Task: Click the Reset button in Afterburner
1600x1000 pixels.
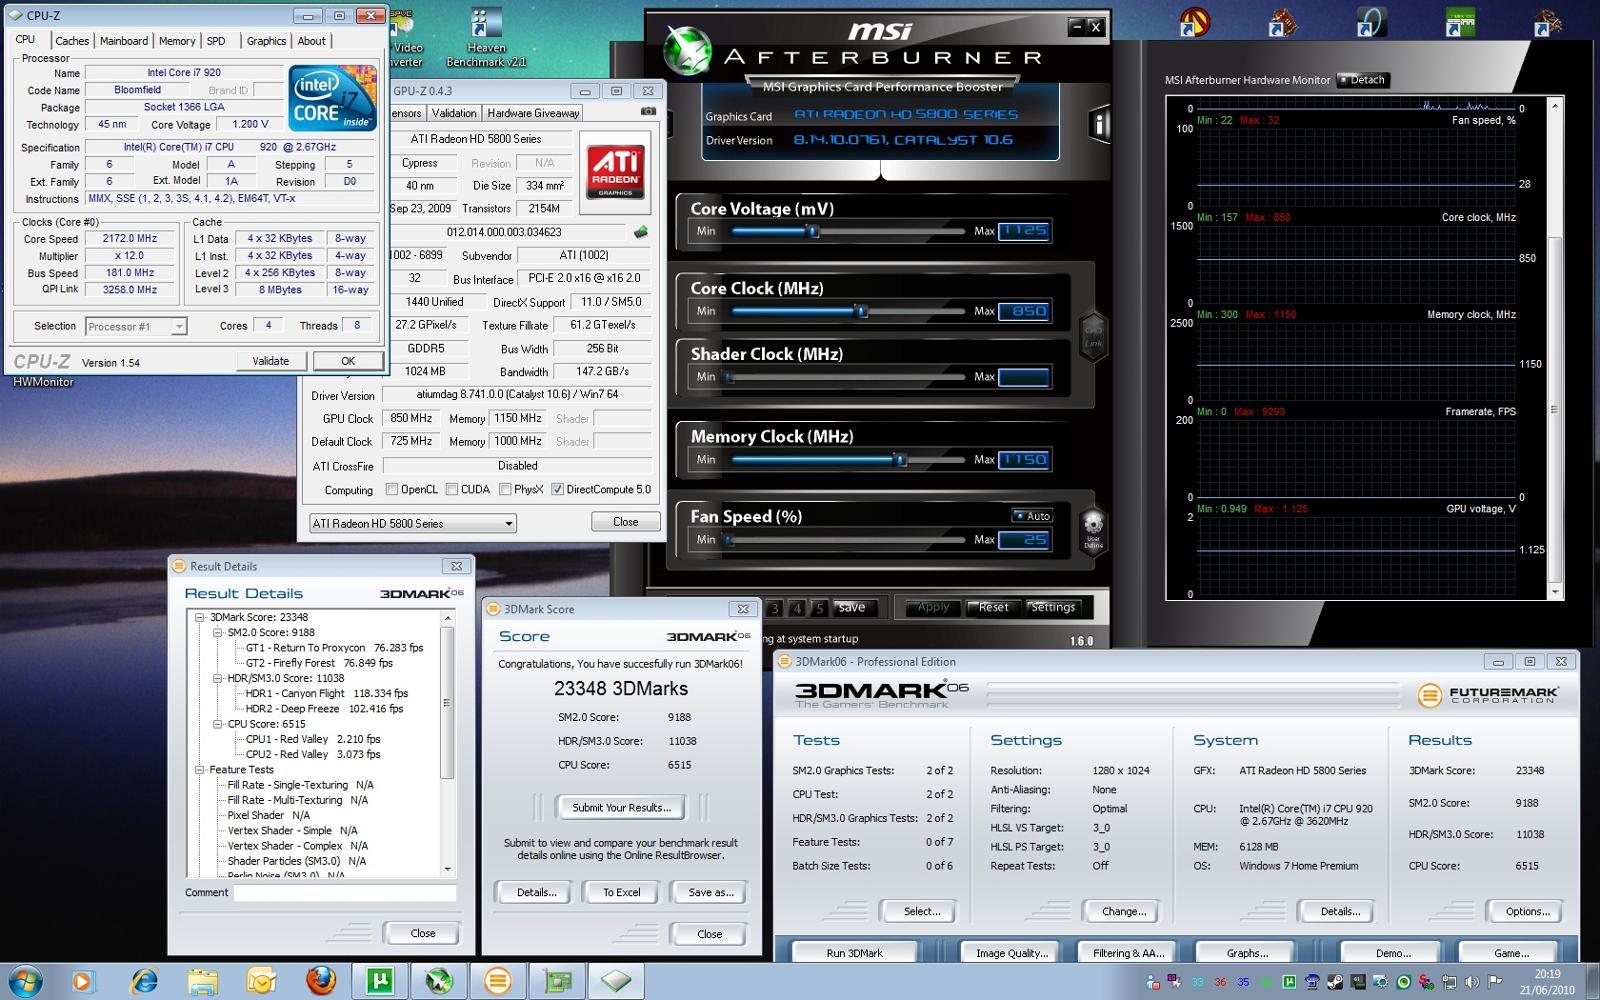Action: [x=993, y=607]
